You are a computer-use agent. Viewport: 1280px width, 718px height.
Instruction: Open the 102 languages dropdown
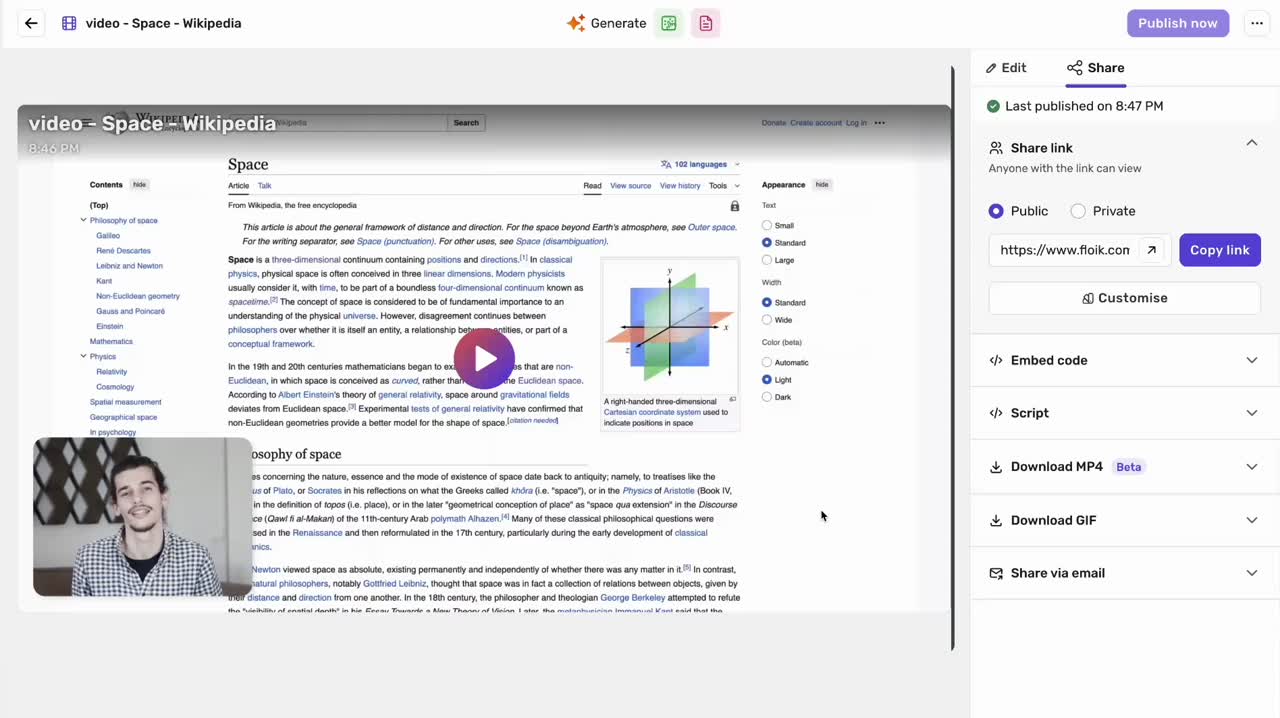pos(700,164)
